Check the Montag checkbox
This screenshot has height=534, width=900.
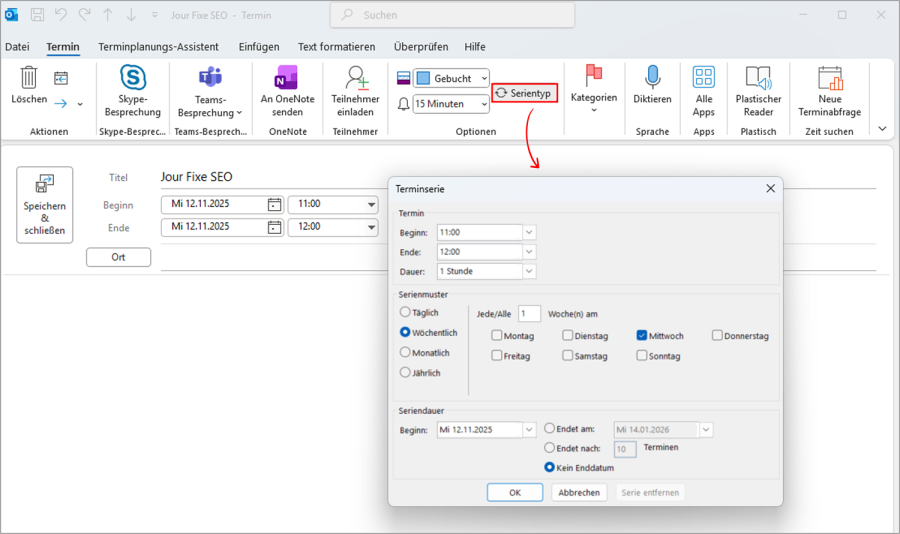(497, 335)
